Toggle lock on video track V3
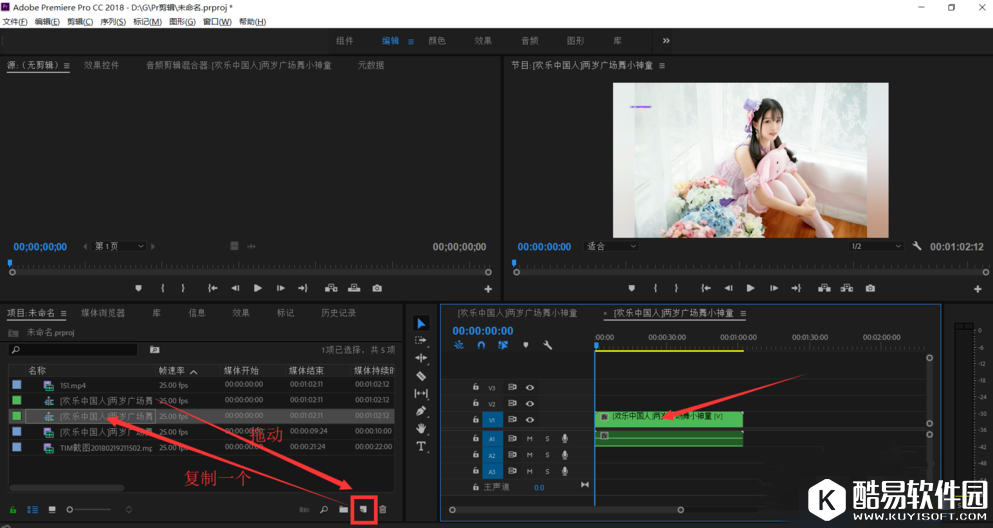 476,388
